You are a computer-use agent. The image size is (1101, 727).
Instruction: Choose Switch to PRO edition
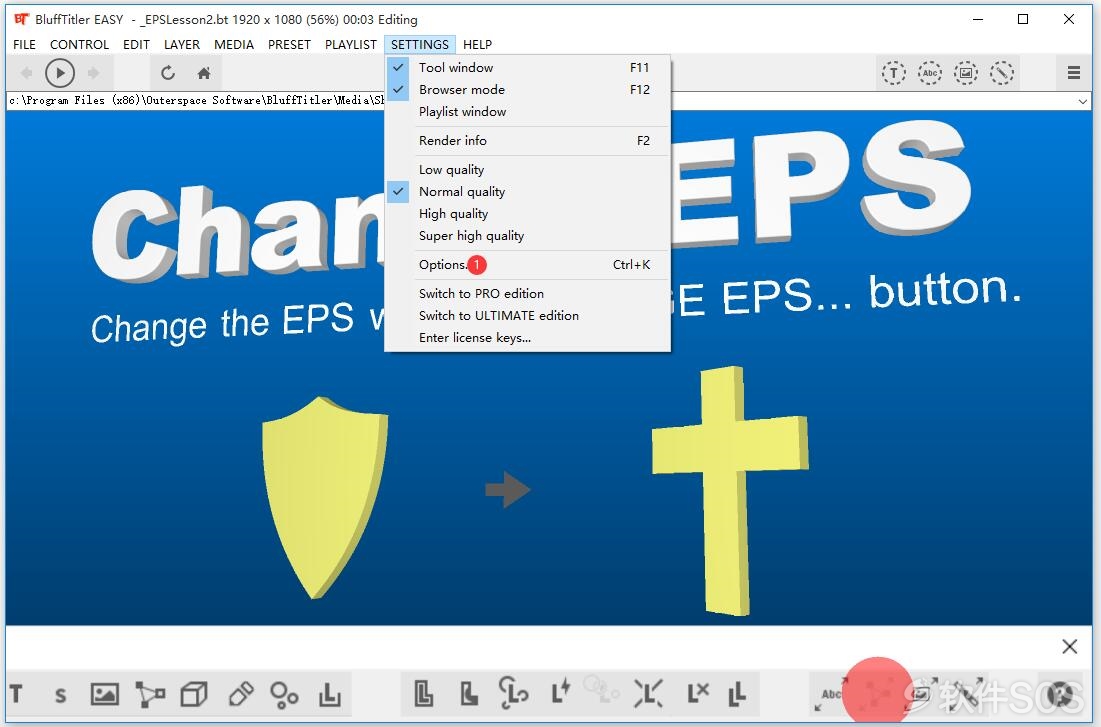(x=528, y=294)
